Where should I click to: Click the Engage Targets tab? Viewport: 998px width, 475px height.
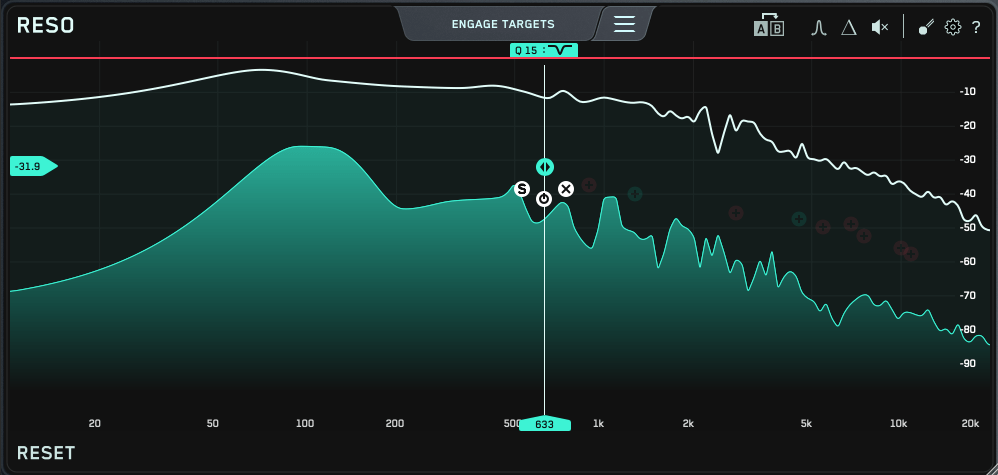point(502,24)
